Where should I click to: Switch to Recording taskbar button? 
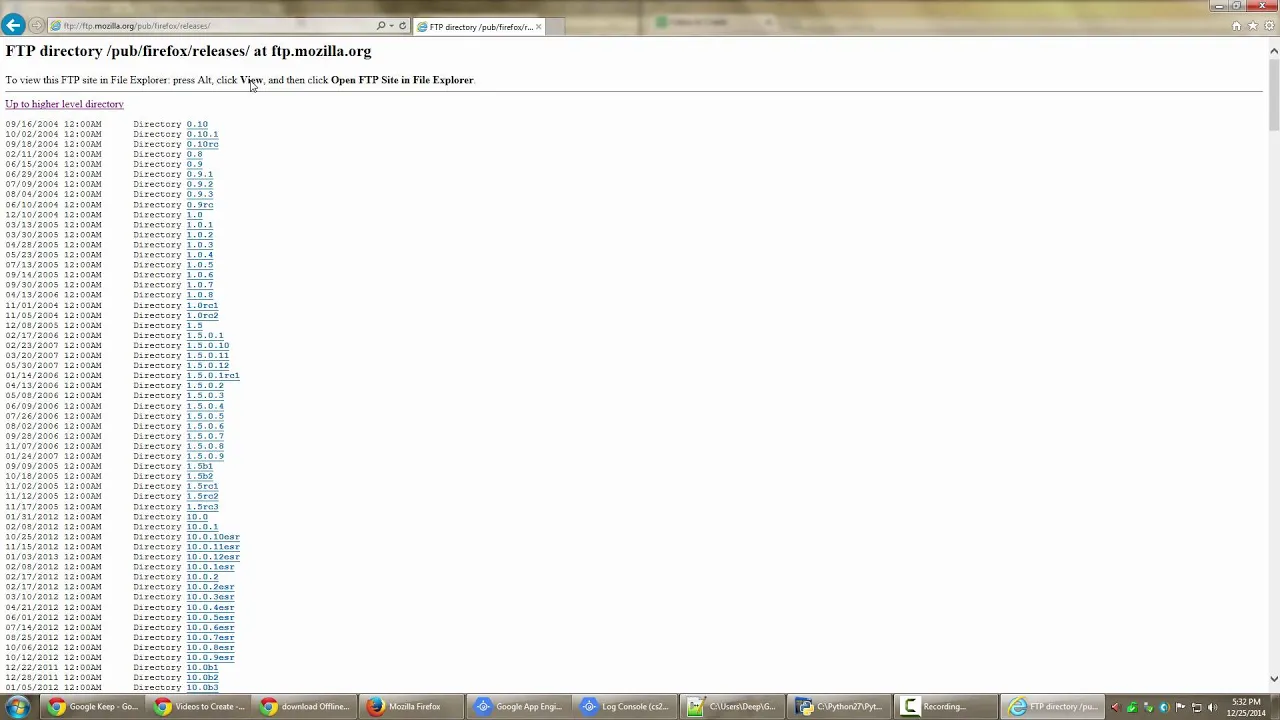point(944,707)
